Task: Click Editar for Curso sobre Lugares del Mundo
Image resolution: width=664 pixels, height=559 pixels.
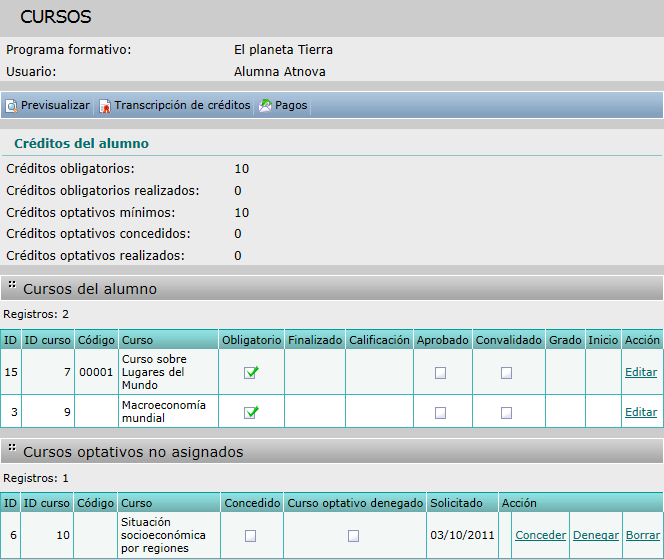Action: point(641,372)
